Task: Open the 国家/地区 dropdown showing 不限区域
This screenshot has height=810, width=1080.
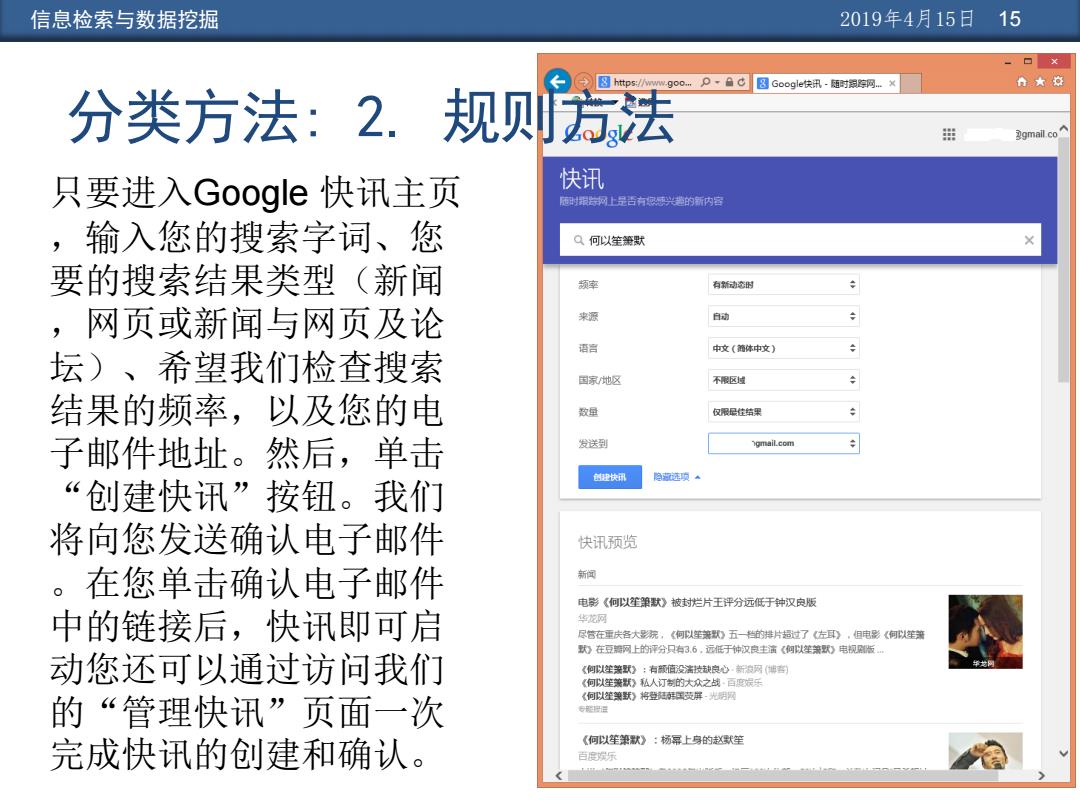Action: pos(784,380)
